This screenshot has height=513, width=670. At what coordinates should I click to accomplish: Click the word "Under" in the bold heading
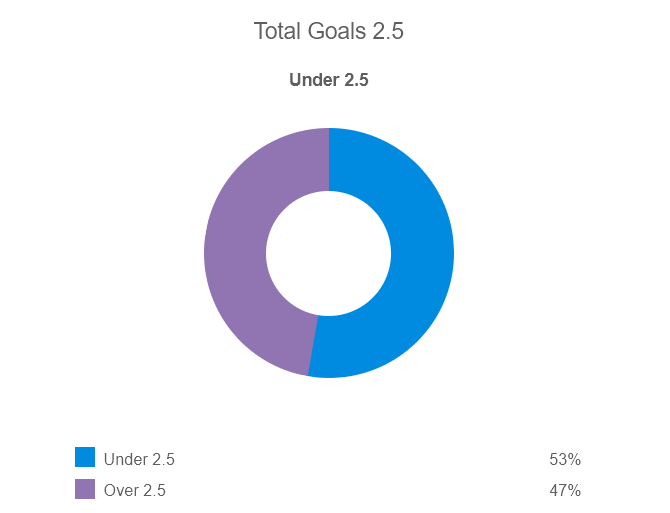(313, 81)
